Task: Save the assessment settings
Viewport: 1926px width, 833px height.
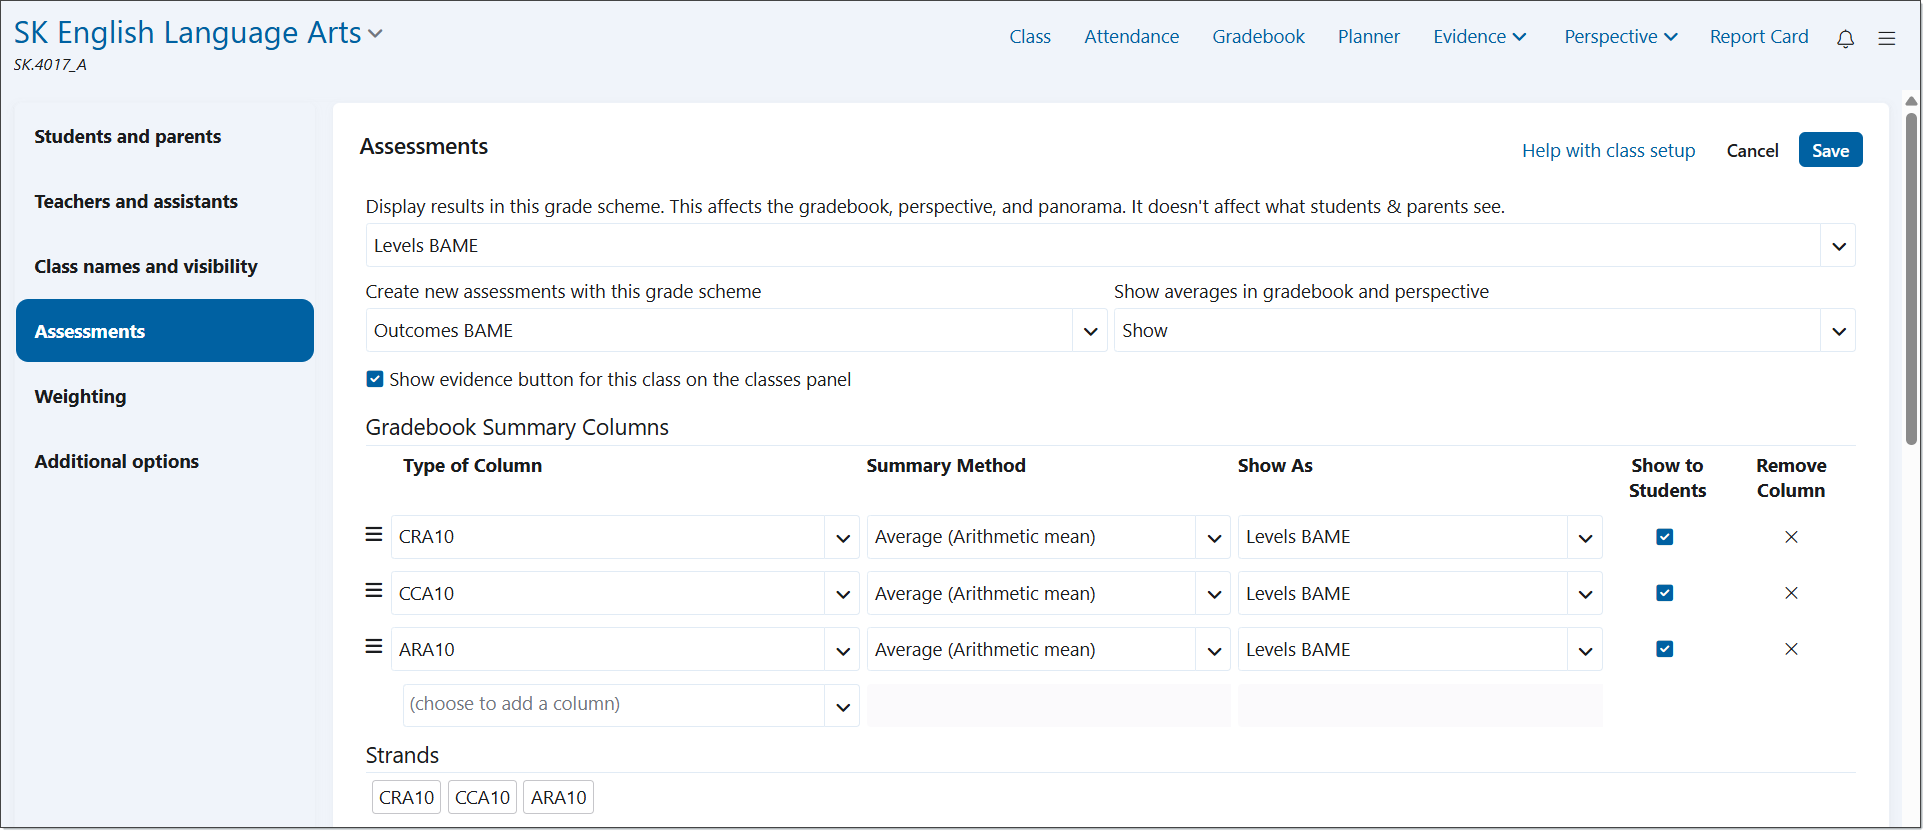Action: (x=1830, y=150)
